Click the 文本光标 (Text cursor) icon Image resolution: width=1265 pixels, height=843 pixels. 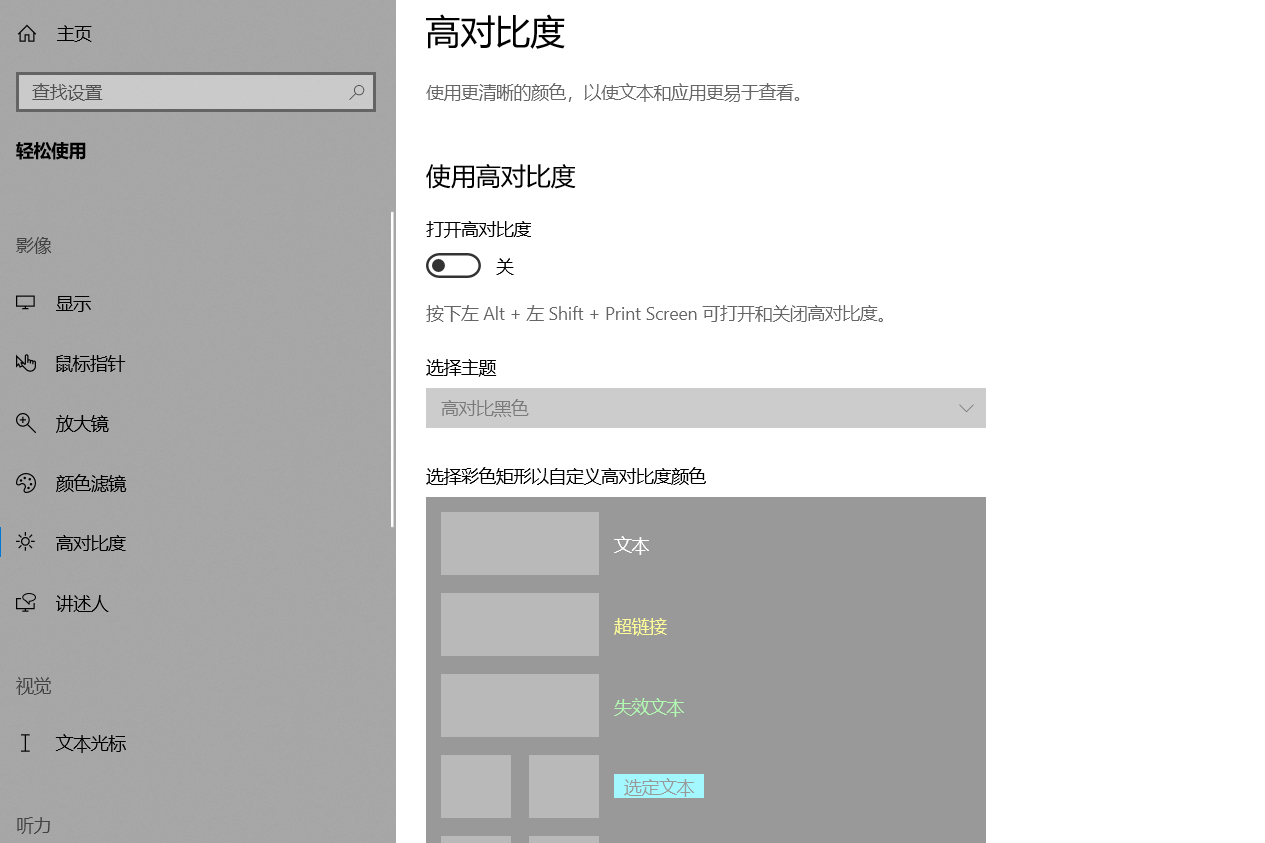(x=25, y=743)
